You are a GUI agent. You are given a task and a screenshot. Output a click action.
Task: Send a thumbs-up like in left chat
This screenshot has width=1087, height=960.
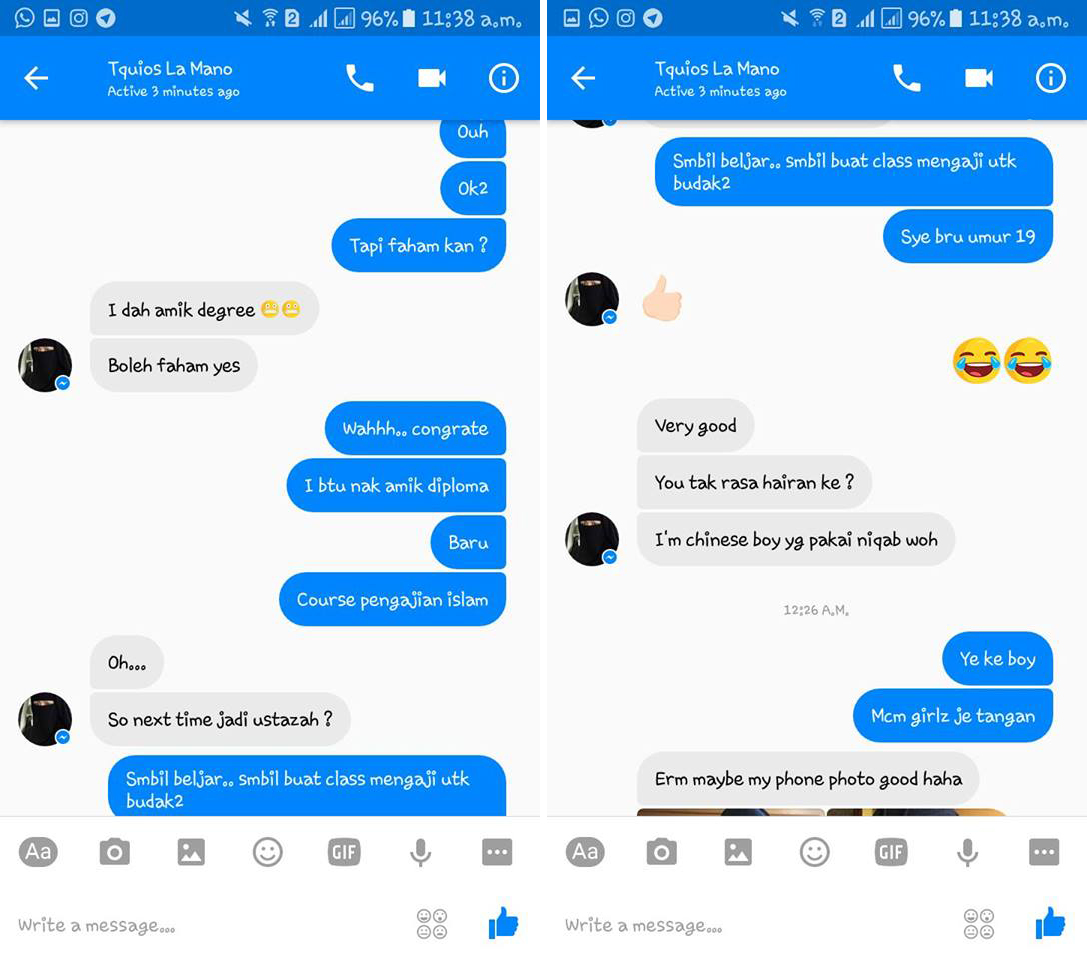[x=503, y=923]
